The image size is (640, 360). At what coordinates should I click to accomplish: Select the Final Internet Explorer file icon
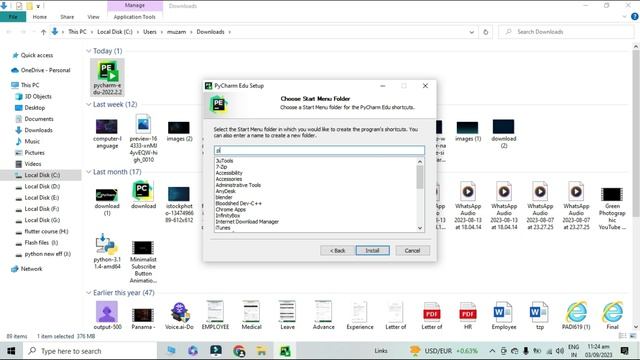coord(612,312)
